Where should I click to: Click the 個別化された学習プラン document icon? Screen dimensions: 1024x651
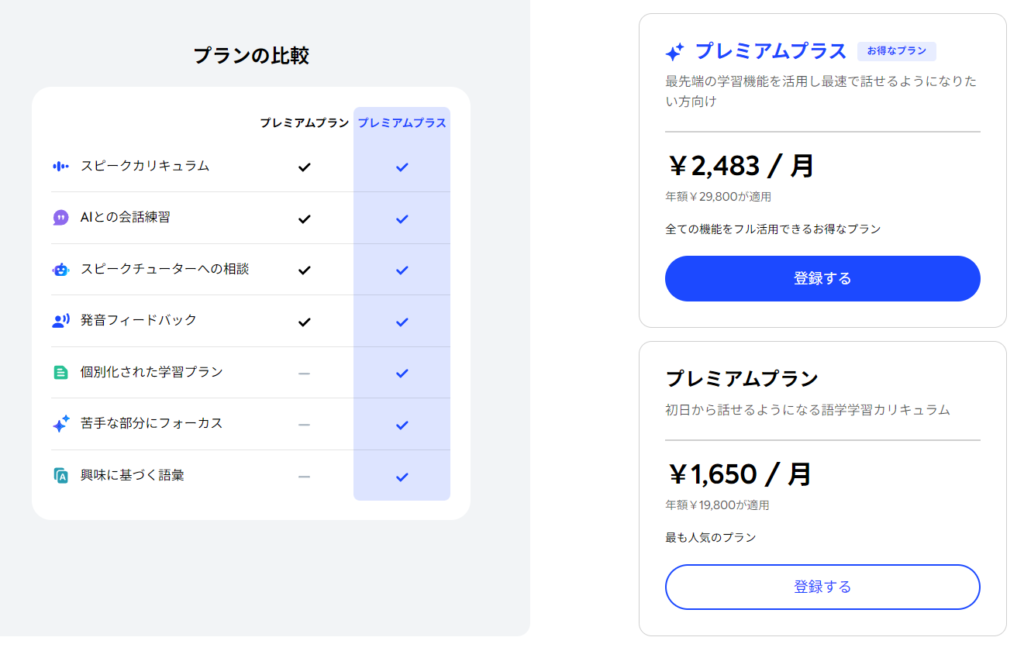pos(61,372)
